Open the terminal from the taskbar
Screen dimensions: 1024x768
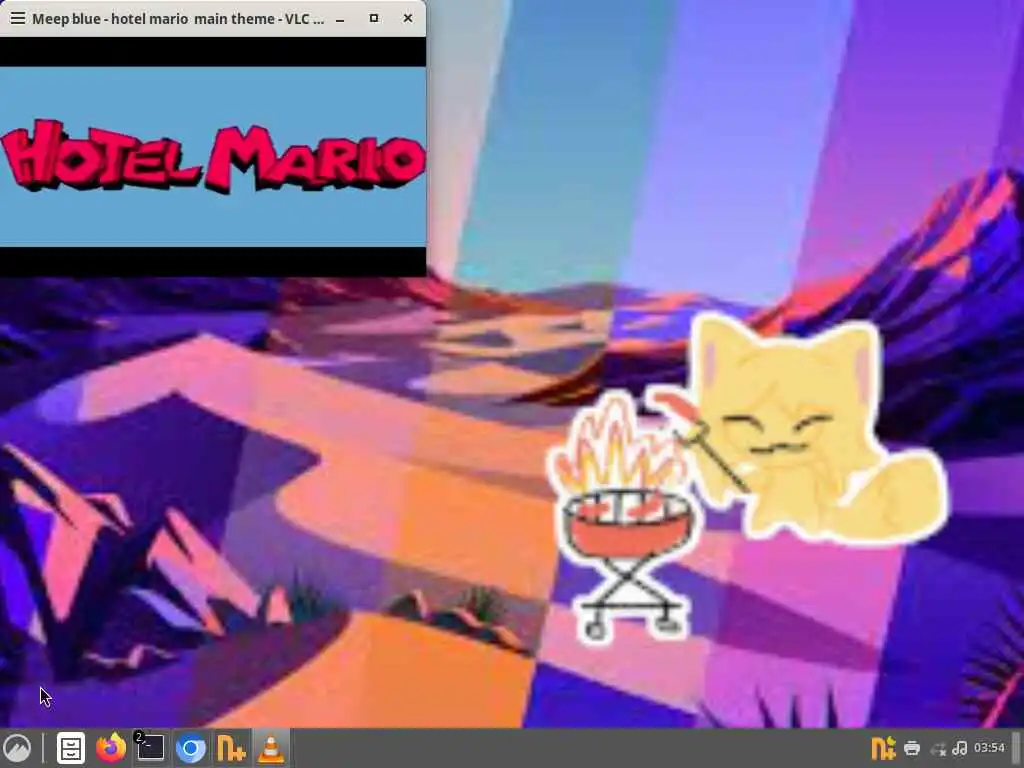point(150,748)
